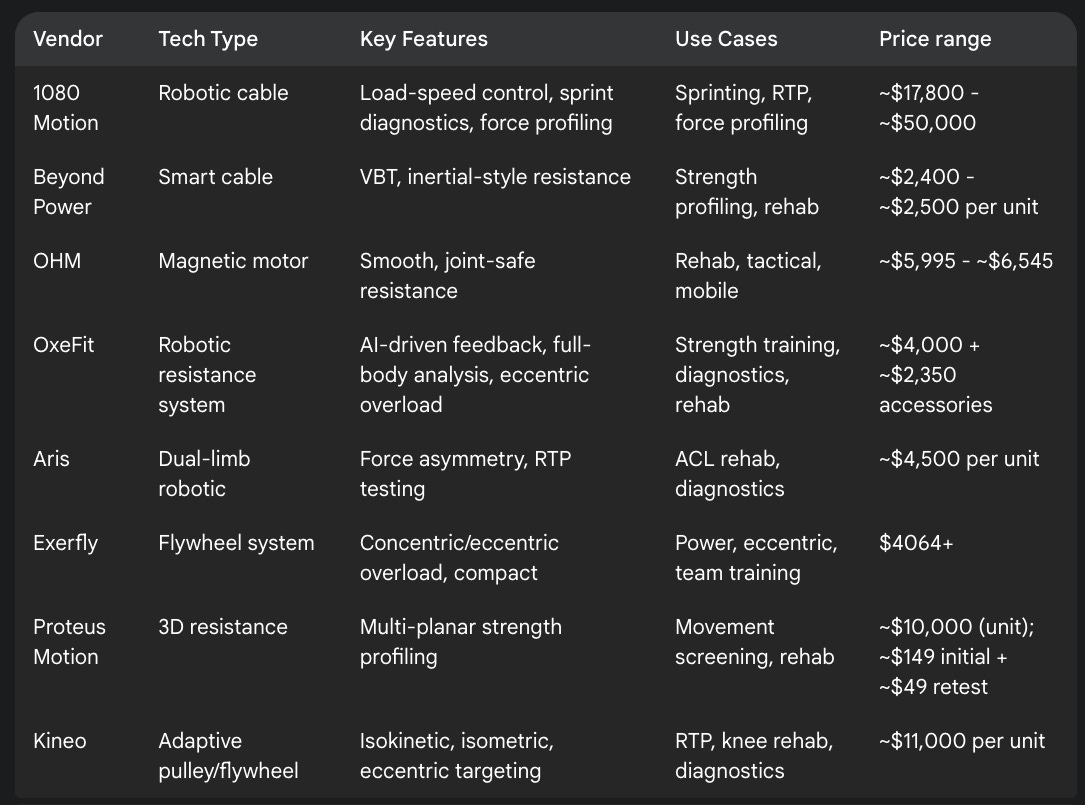This screenshot has height=805, width=1085.
Task: Click the ~$11,000 per unit price
Action: [962, 741]
